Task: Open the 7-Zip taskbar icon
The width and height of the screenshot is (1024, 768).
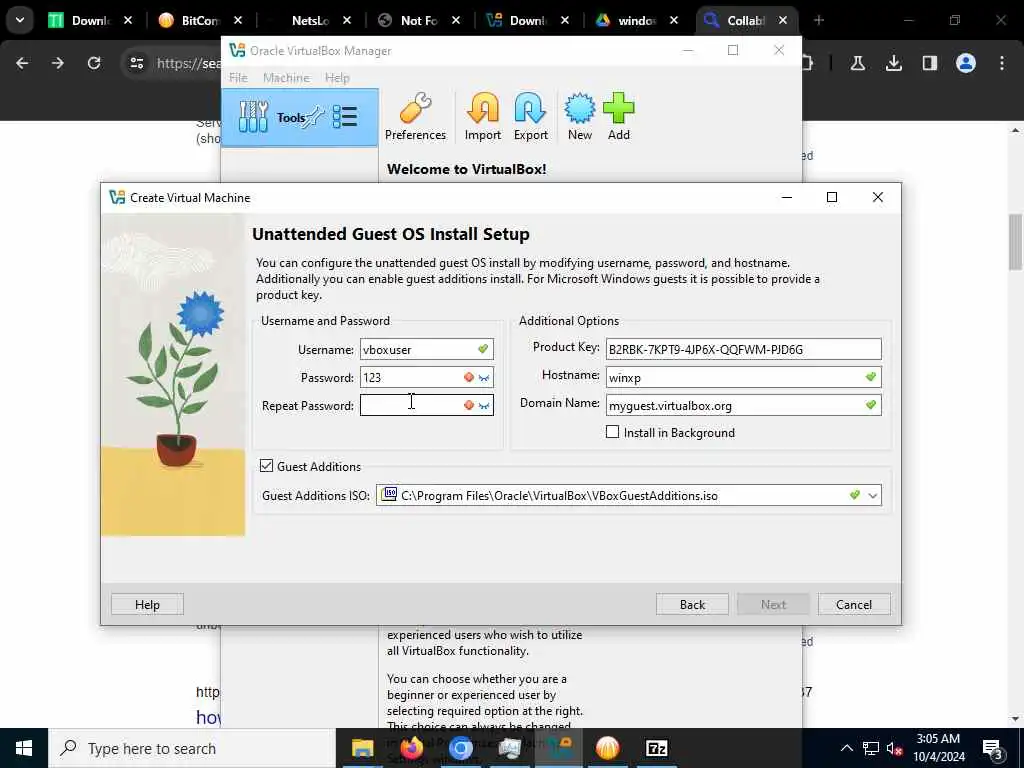Action: point(656,748)
